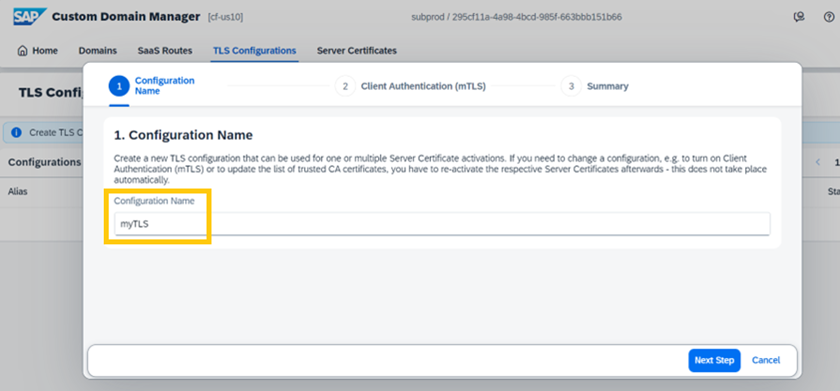Switch to Server Certificates tab
840x391 pixels.
point(357,51)
